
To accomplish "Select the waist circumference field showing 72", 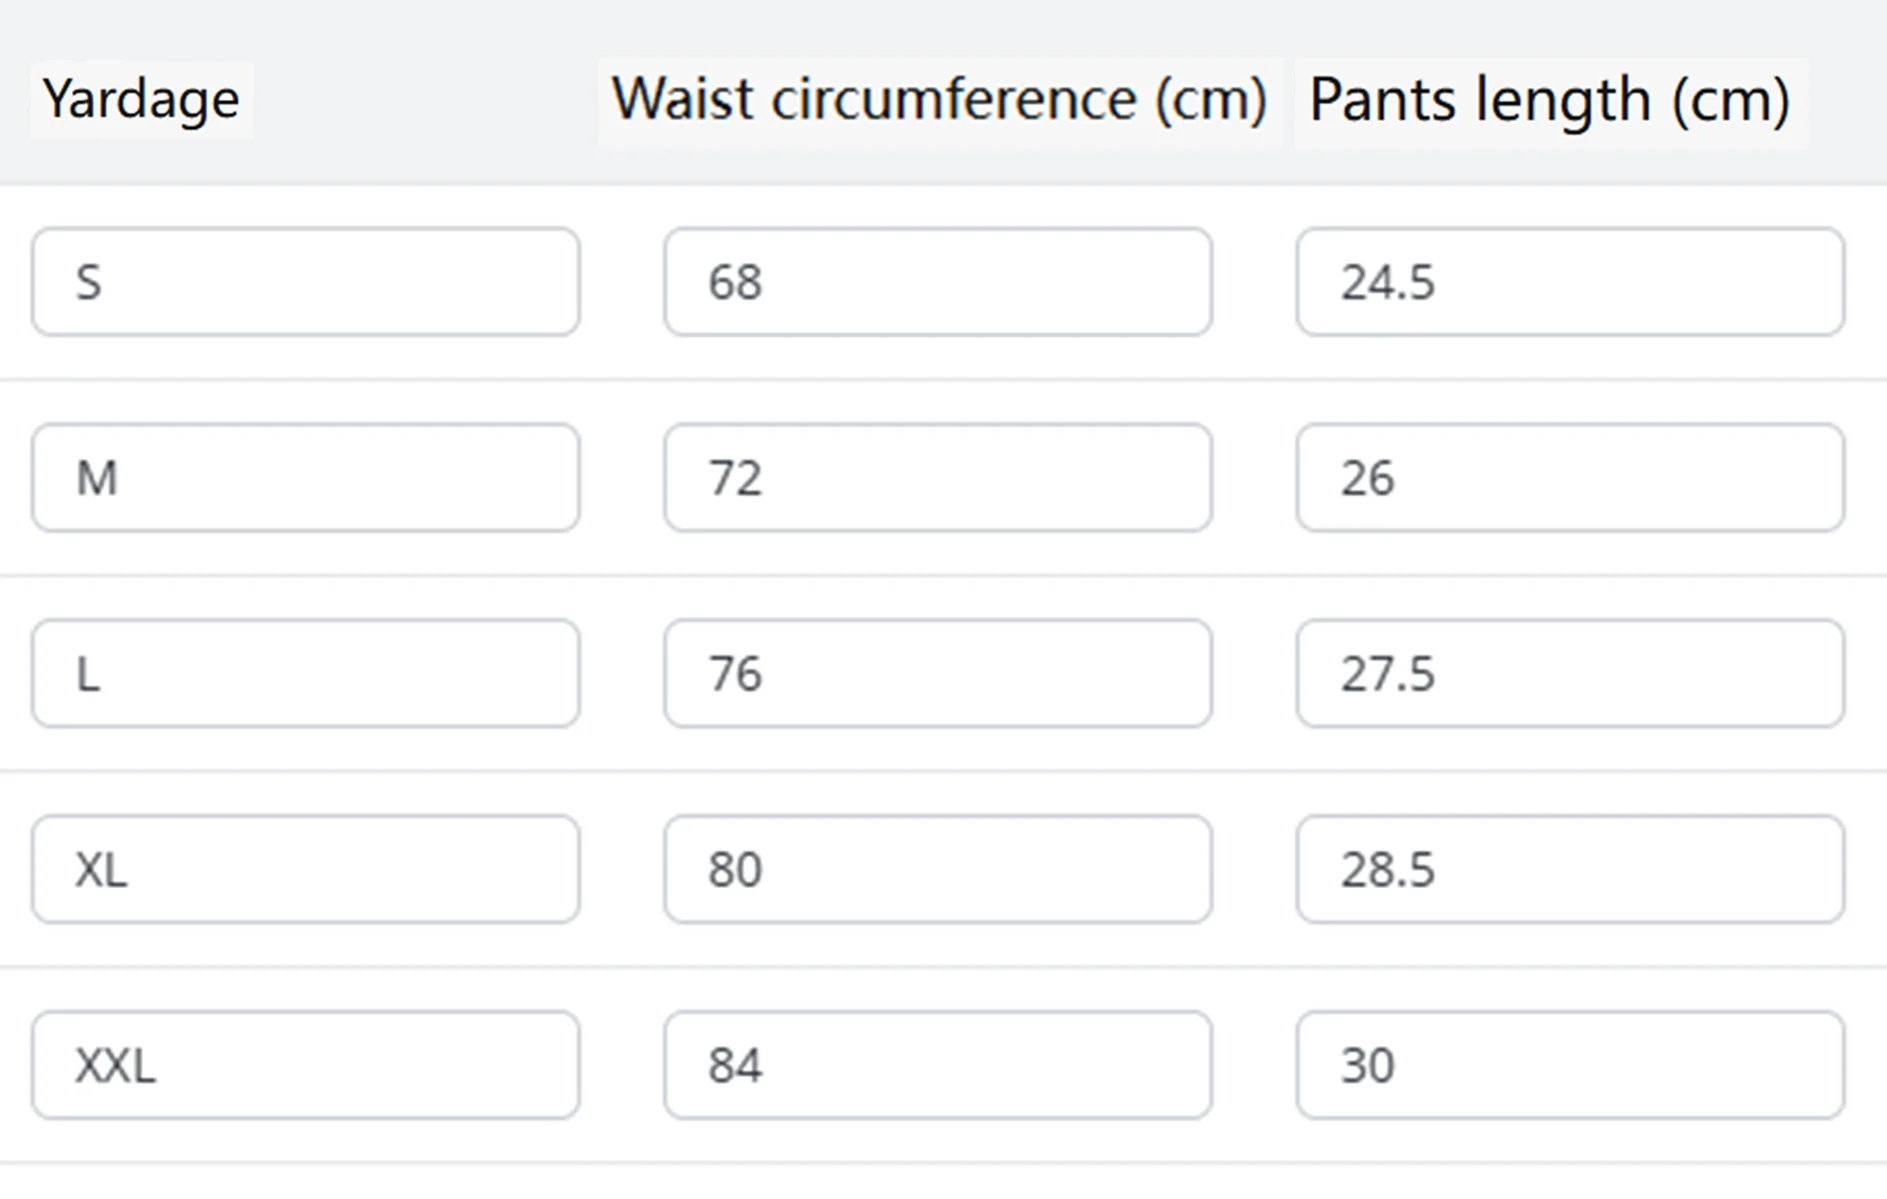I will [x=938, y=478].
